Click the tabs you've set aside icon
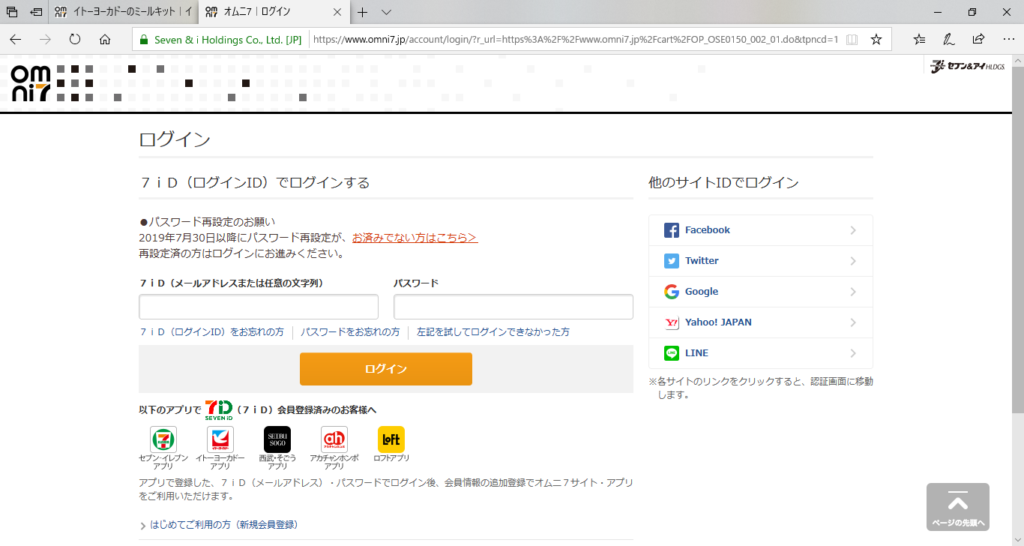 12,12
